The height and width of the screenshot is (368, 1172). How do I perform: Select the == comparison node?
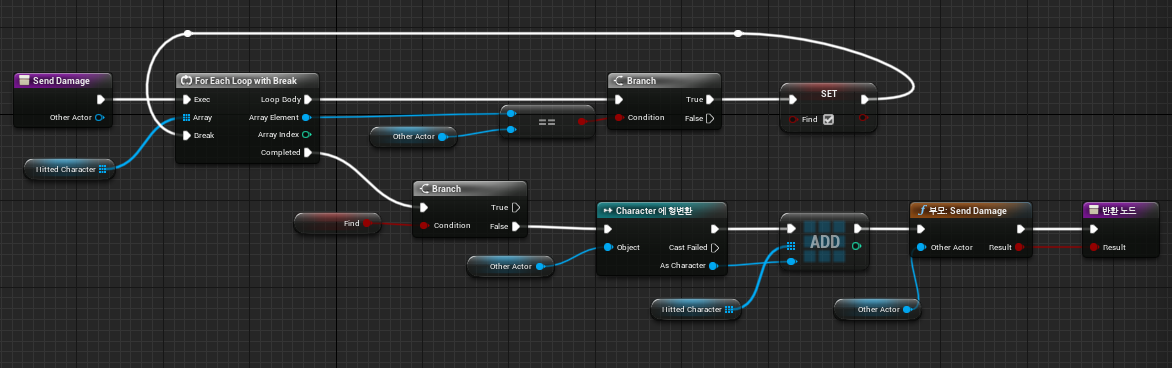pos(547,121)
